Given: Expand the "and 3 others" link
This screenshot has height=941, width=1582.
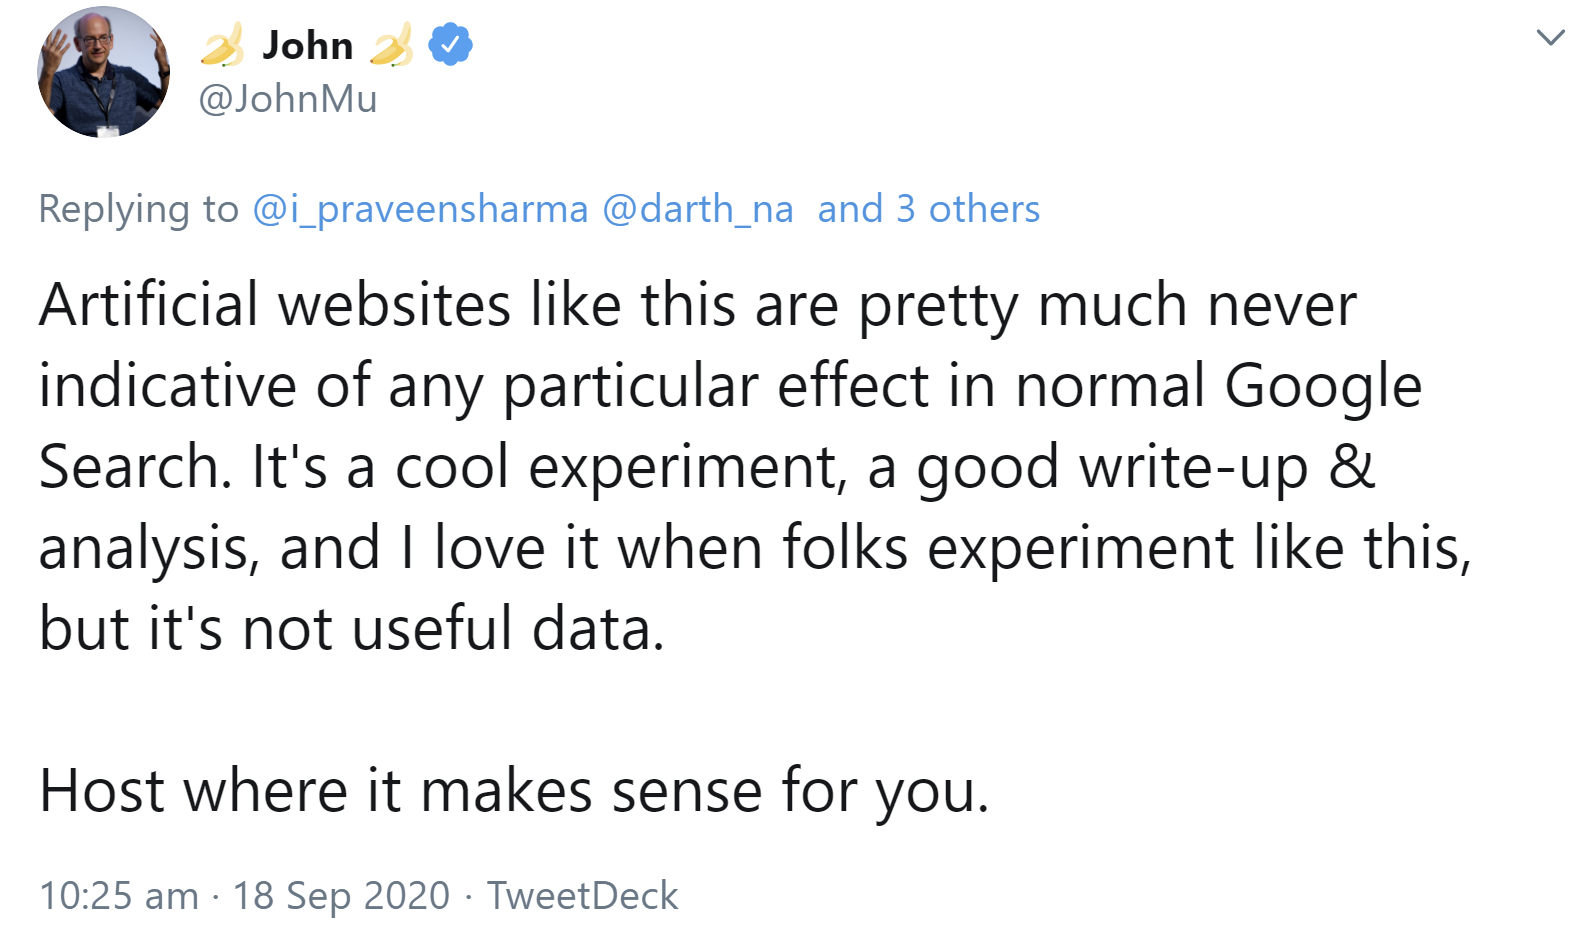Looking at the screenshot, I should click(928, 209).
